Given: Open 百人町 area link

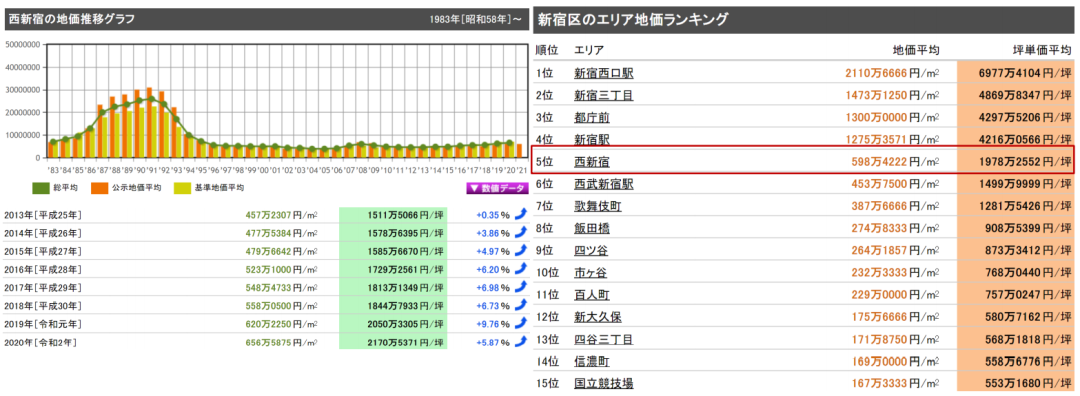Looking at the screenshot, I should point(592,295).
